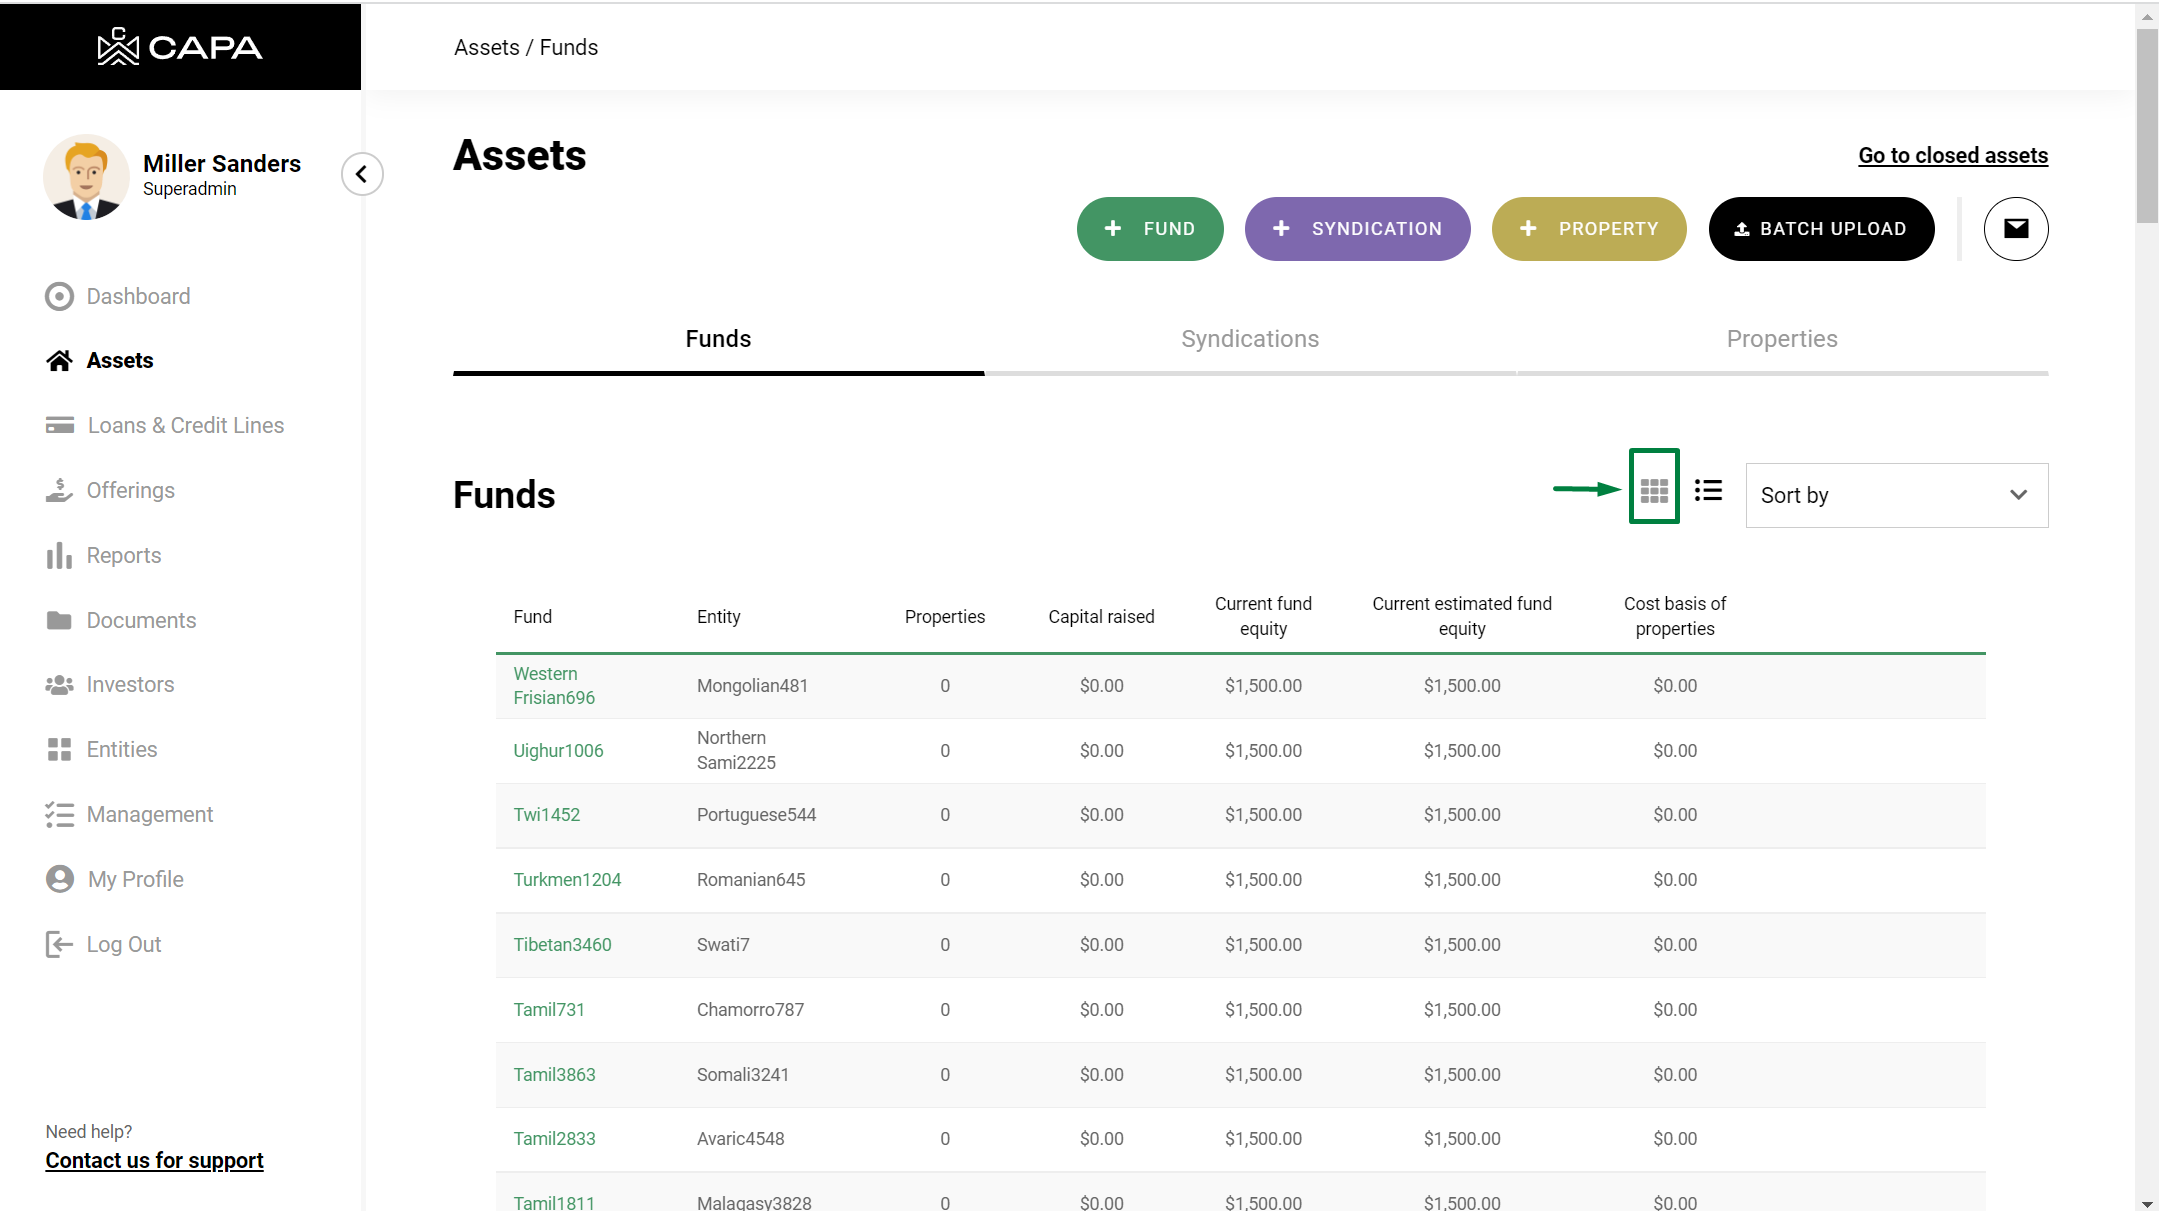This screenshot has height=1211, width=2159.
Task: Open Loans & Credit Lines section
Action: 185,425
